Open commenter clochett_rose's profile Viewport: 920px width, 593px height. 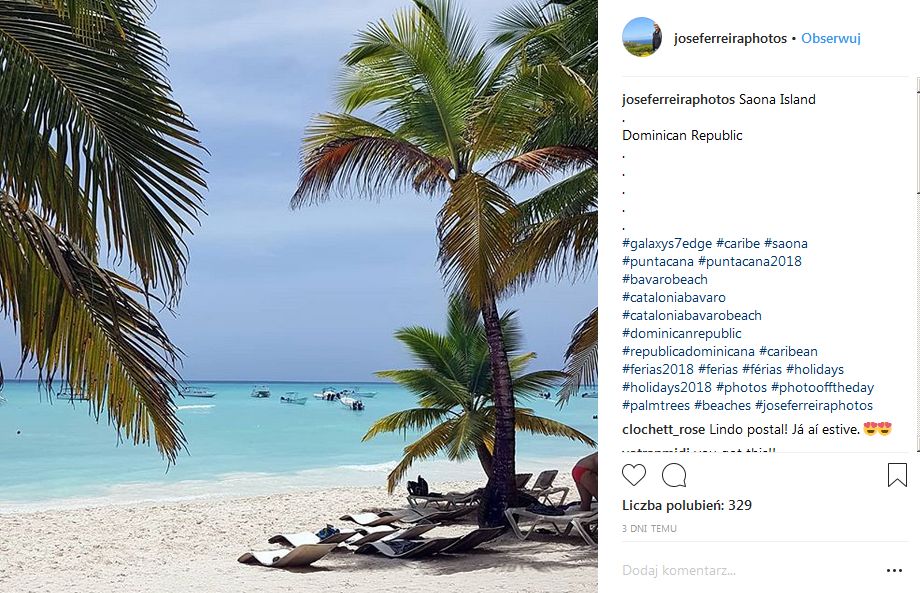tap(663, 429)
